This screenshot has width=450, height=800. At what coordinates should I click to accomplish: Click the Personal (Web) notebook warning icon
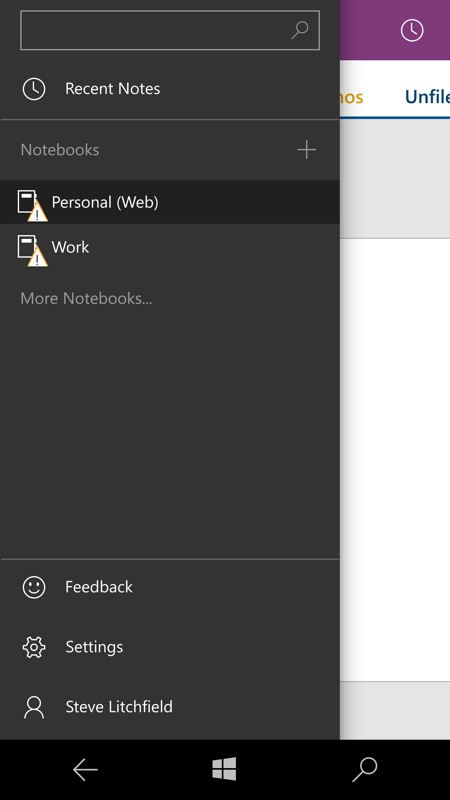tap(37, 212)
